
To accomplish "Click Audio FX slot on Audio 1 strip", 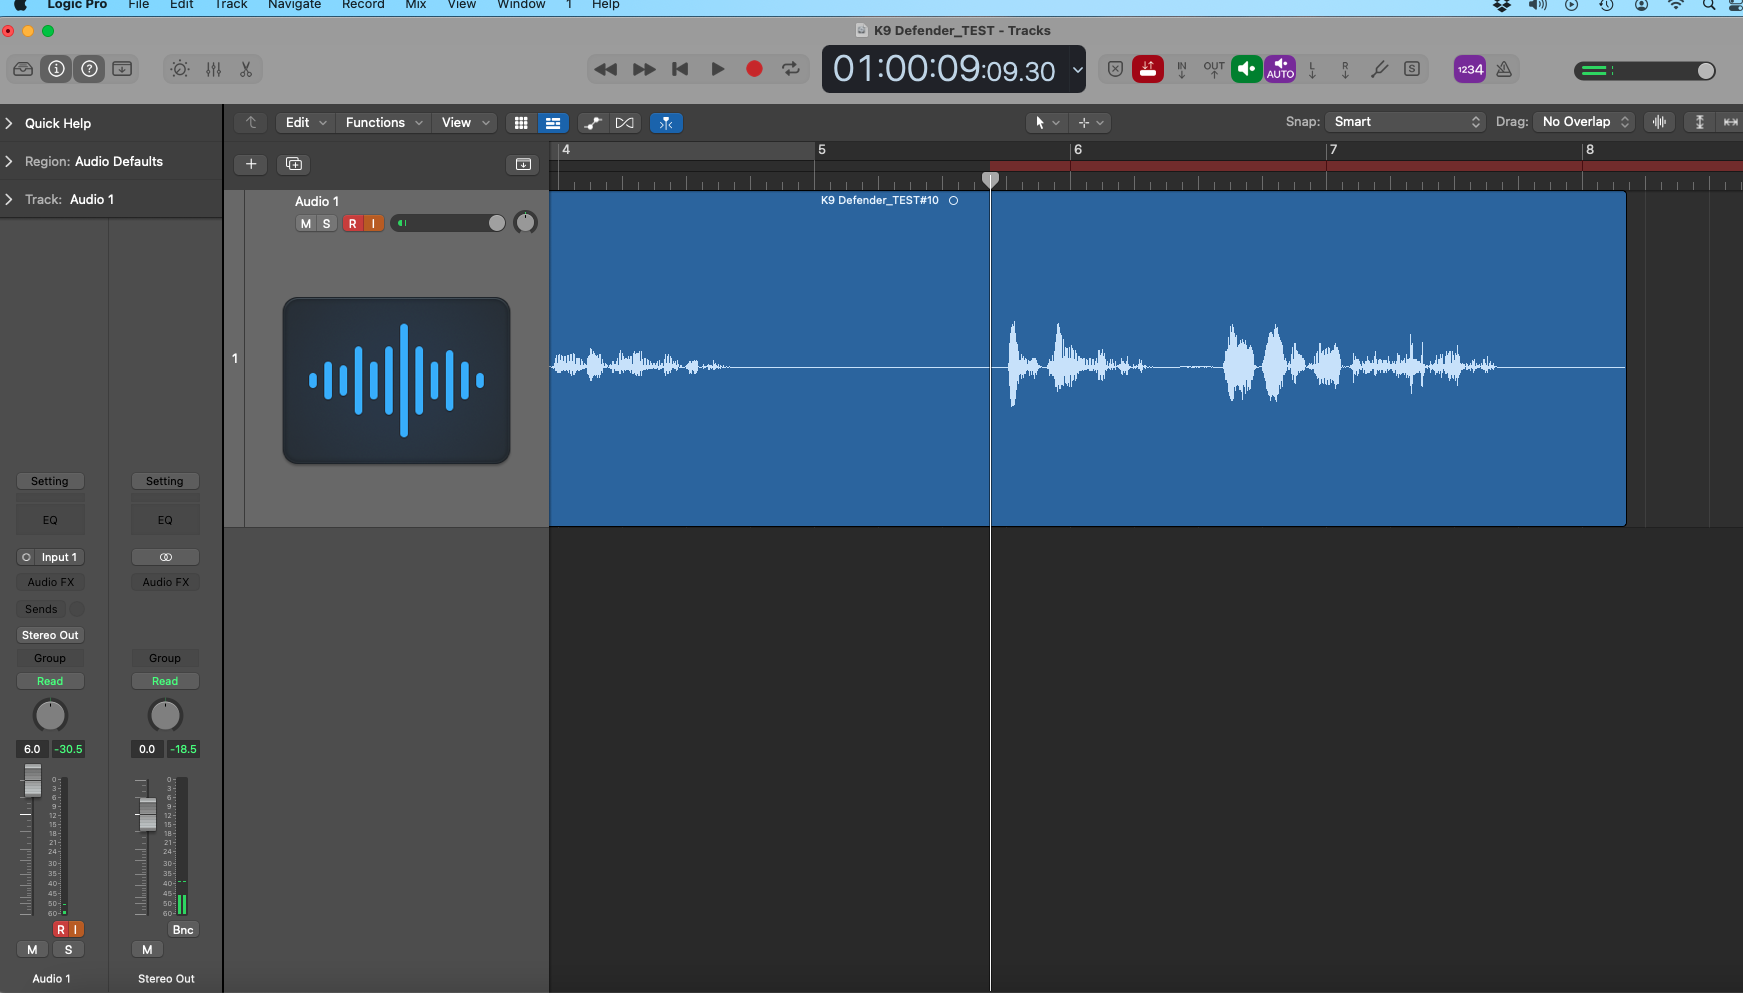I will 50,582.
